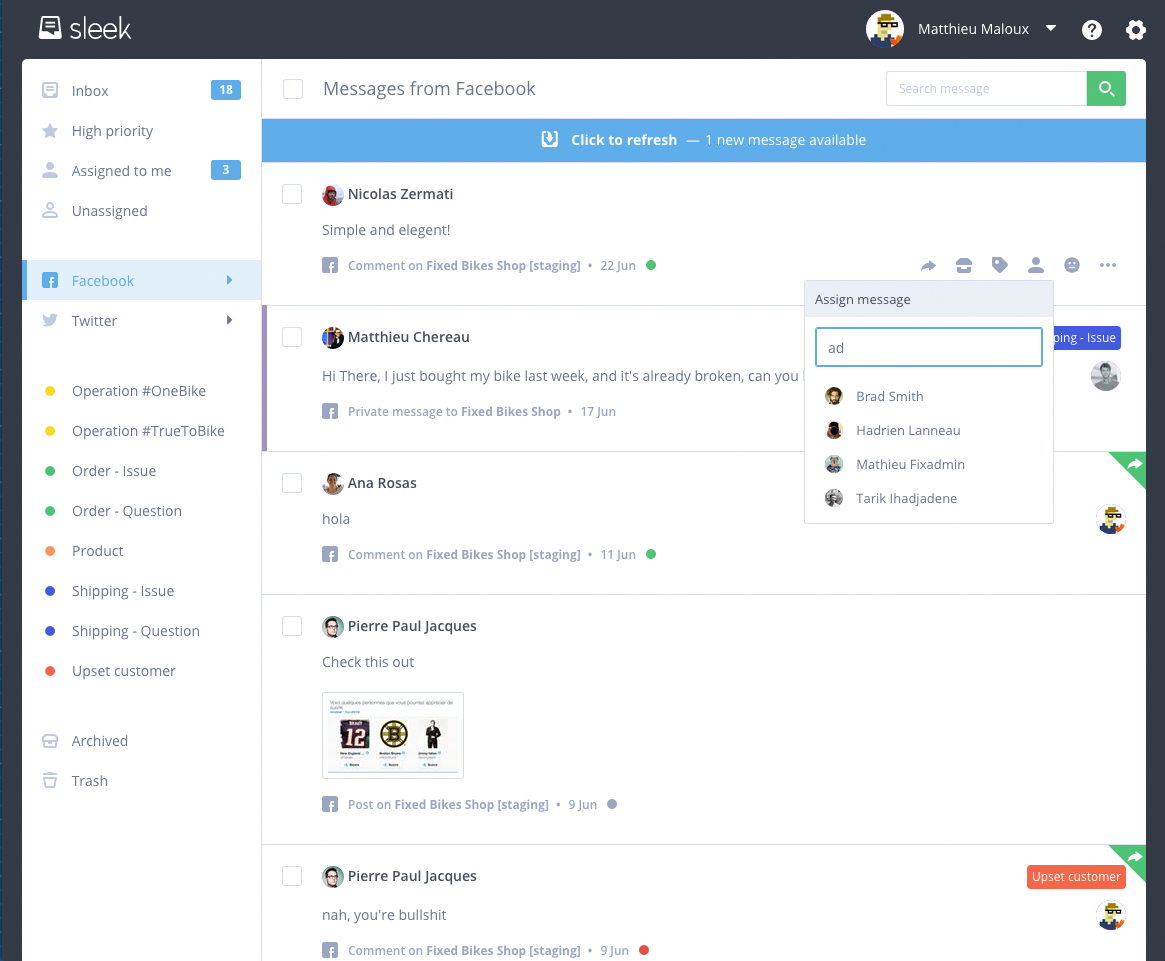
Task: Click assignee avatar on Matthieu Chereau message
Action: 1106,376
